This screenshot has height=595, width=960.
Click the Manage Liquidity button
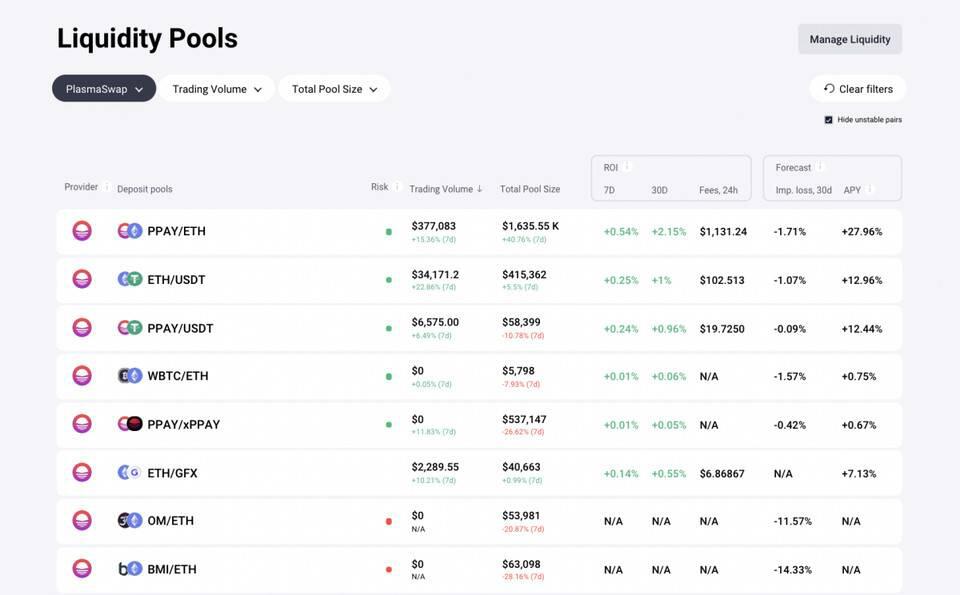(849, 39)
